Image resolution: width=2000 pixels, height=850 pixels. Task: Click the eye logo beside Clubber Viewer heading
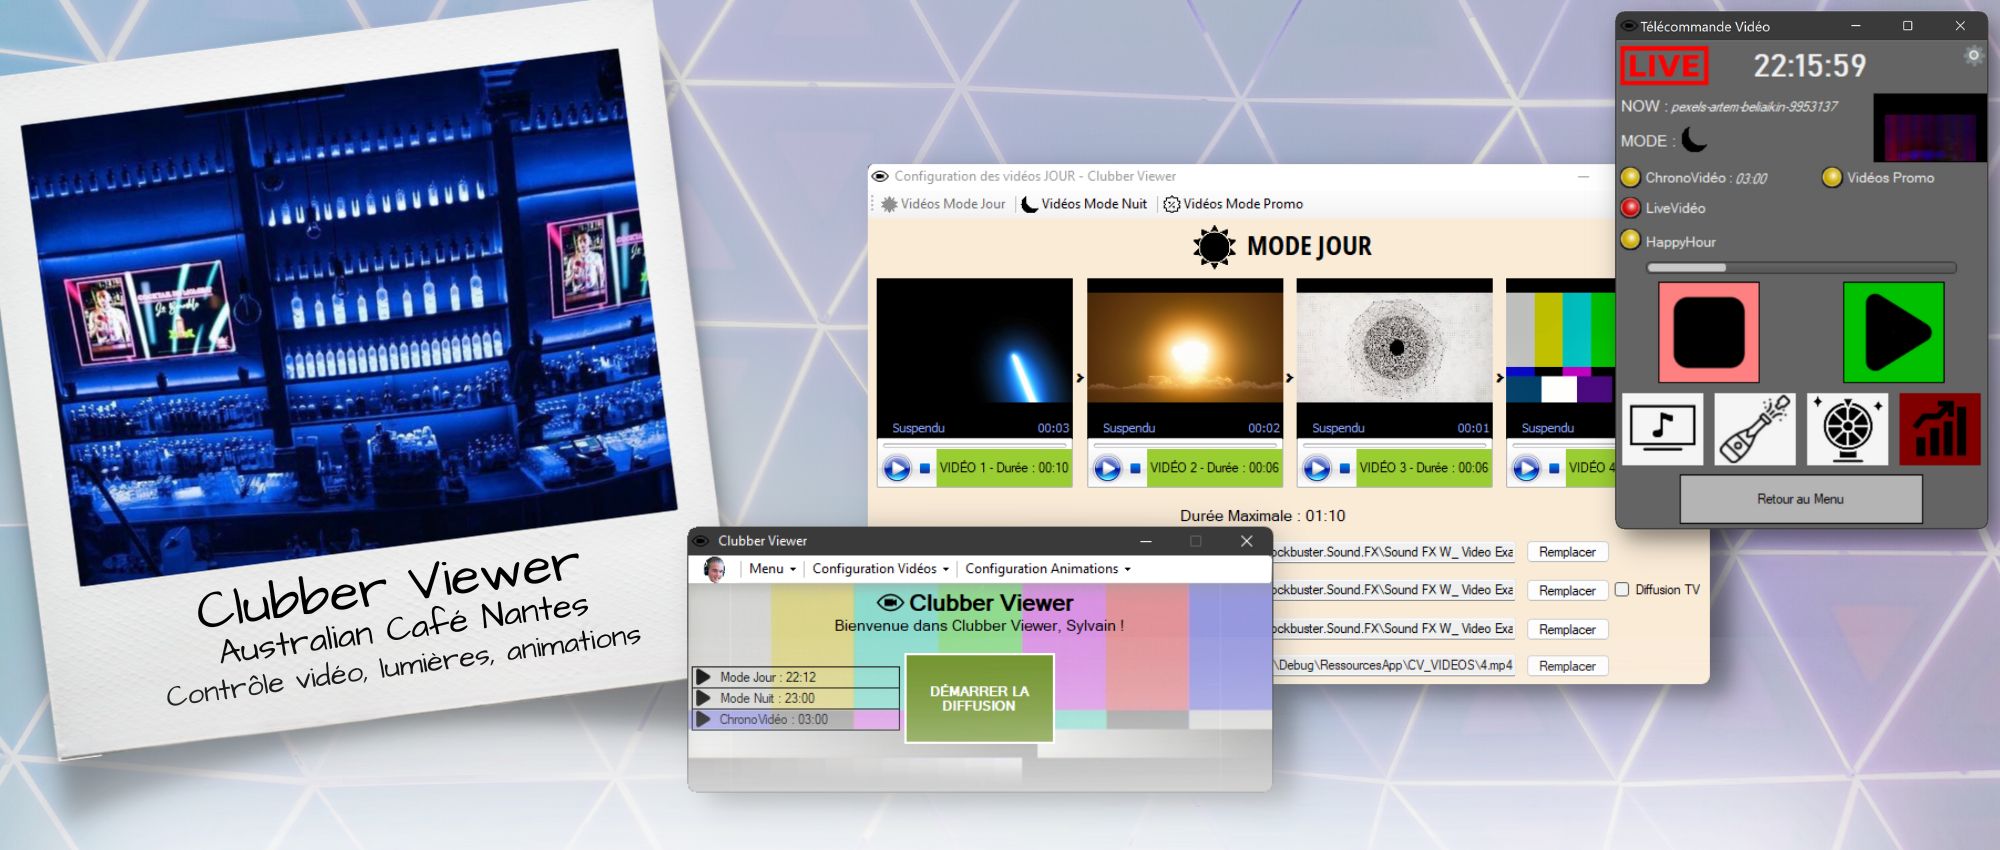[x=890, y=603]
